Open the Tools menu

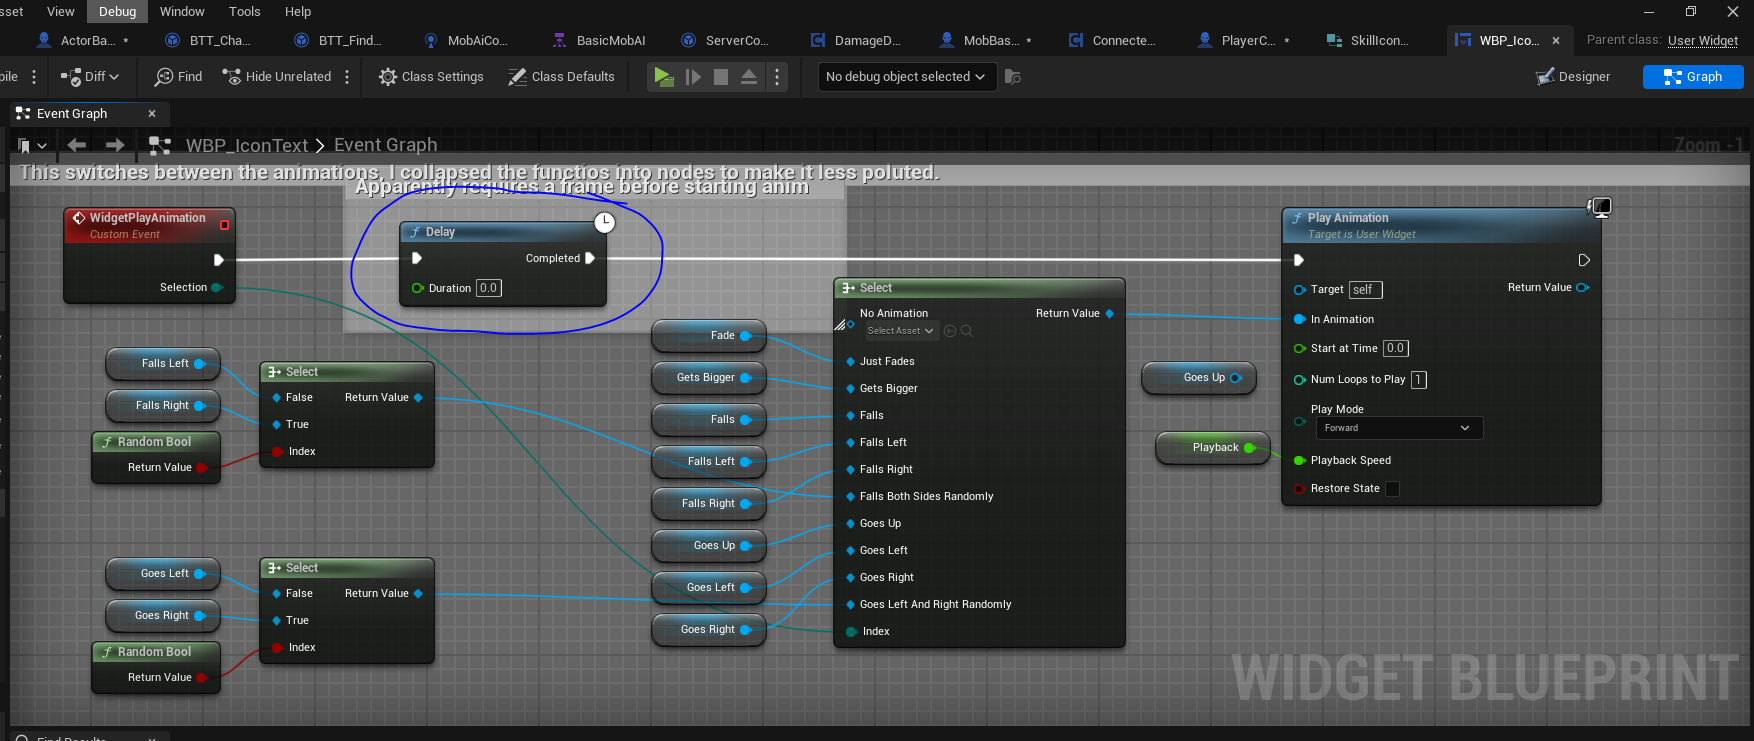pyautogui.click(x=245, y=11)
